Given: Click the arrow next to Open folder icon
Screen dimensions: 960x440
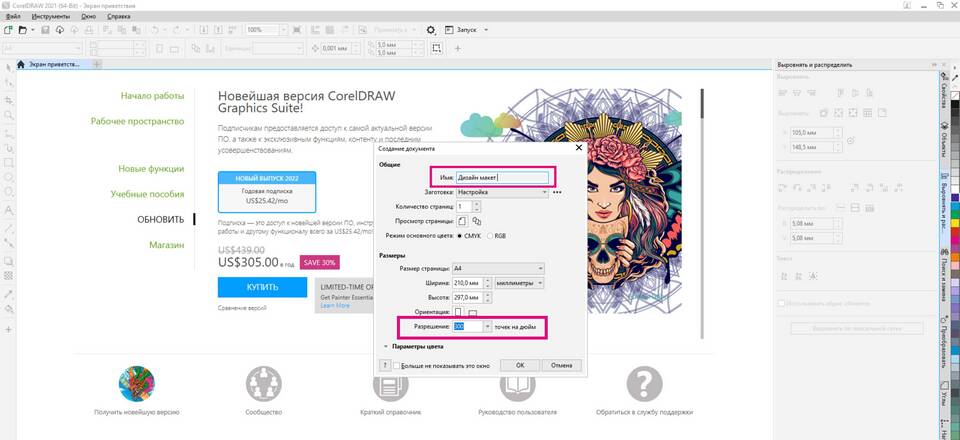Looking at the screenshot, I should pos(32,29).
